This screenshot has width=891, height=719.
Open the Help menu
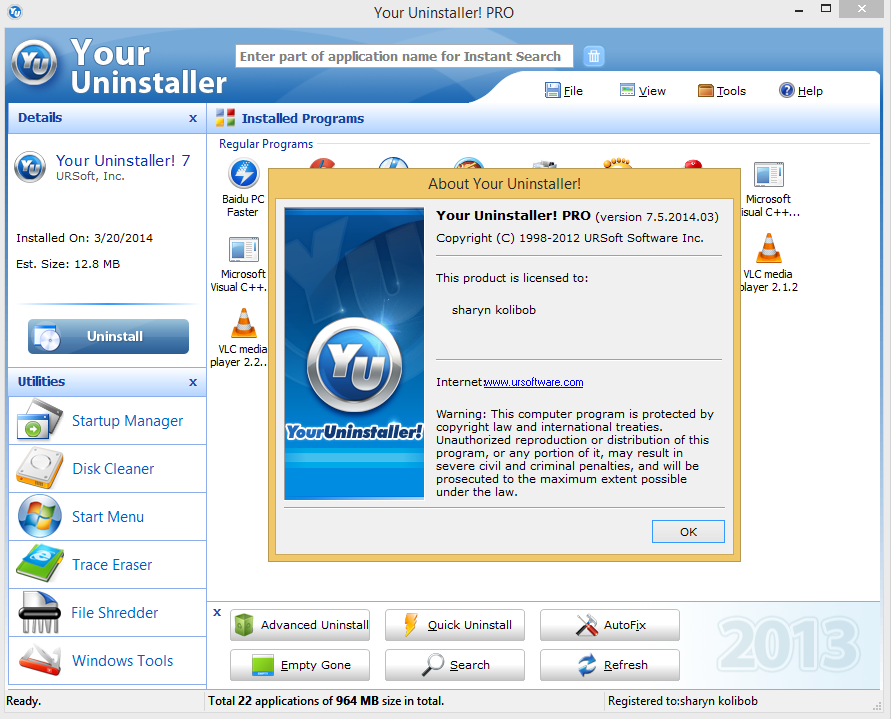tap(801, 90)
